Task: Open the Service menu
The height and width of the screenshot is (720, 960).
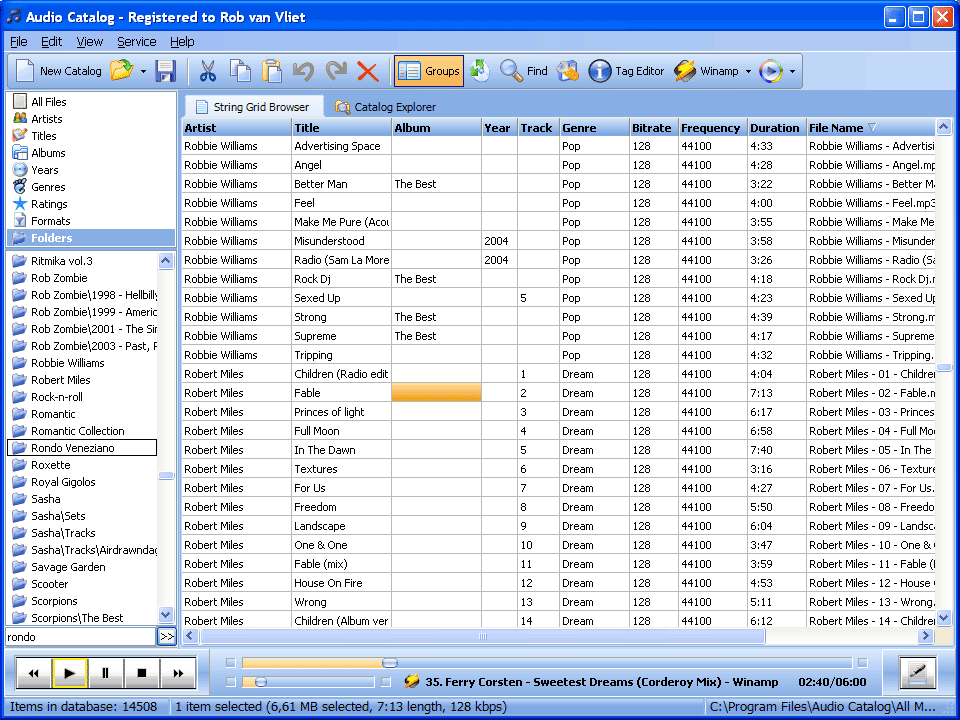Action: 136,41
